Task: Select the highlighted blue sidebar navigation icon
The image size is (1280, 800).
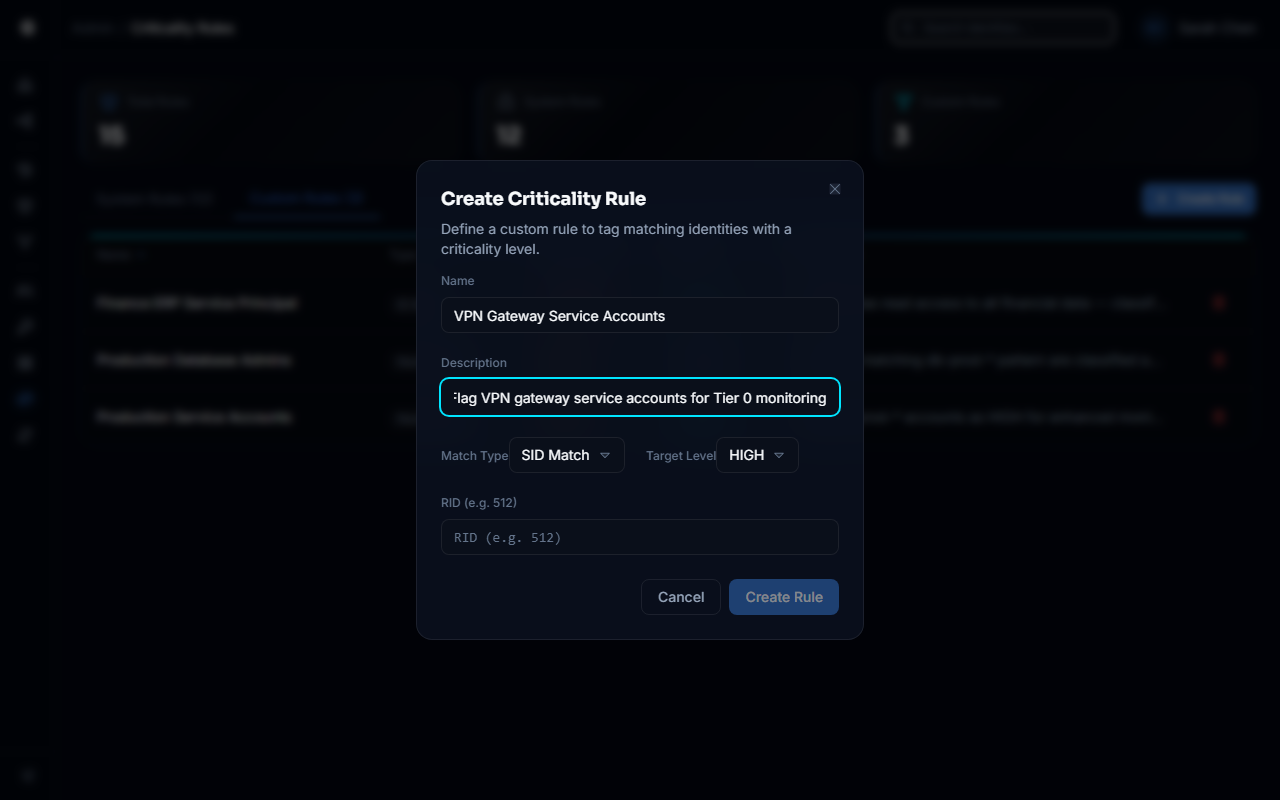Action: click(25, 398)
